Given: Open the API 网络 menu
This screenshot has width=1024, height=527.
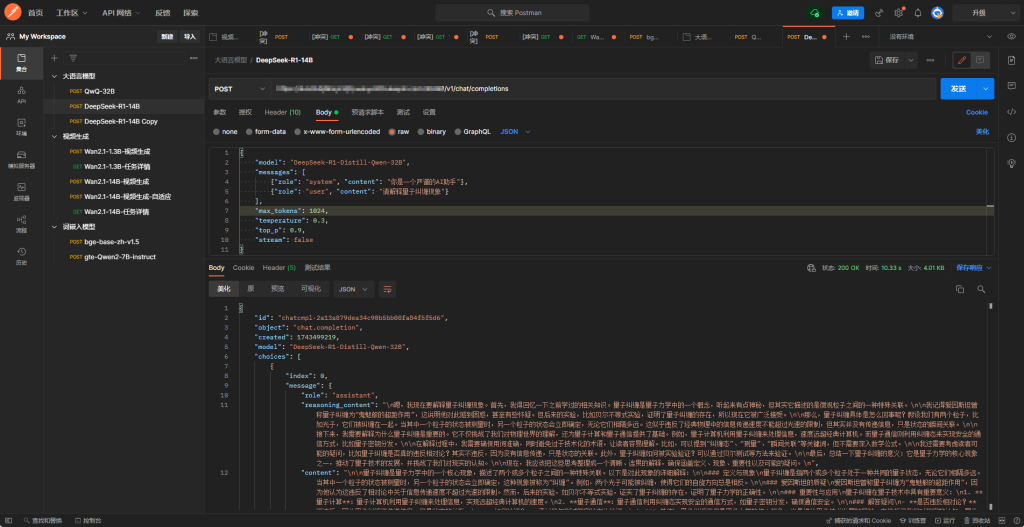Looking at the screenshot, I should pyautogui.click(x=120, y=13).
